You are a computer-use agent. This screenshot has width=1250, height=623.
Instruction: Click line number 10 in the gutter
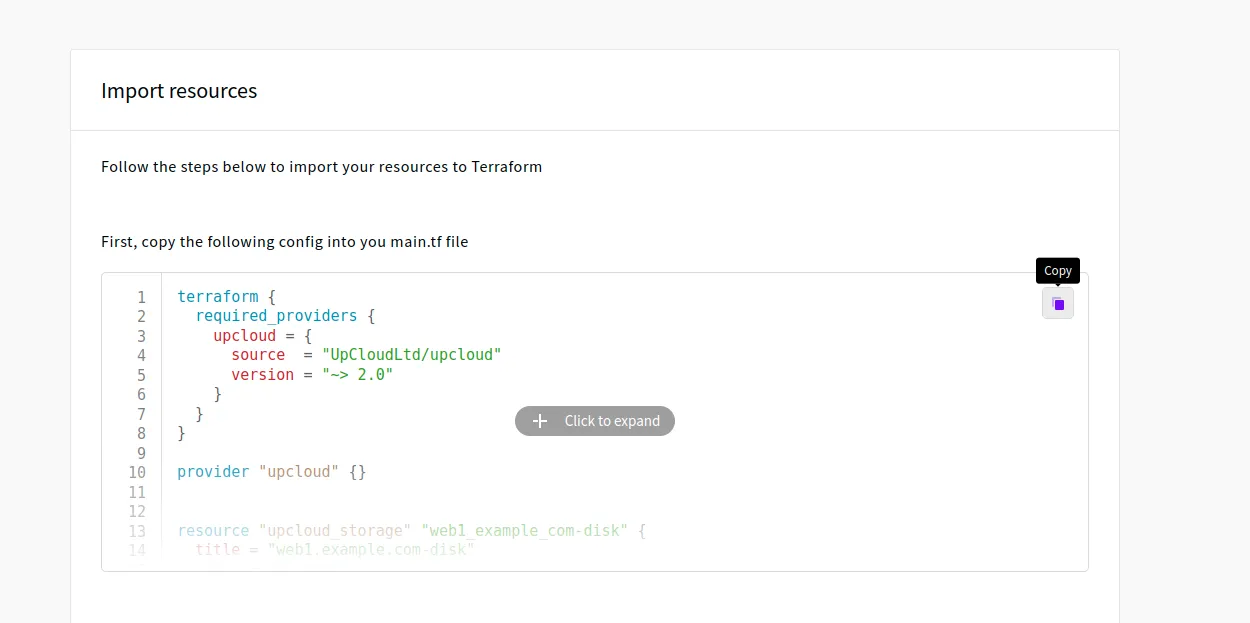pos(137,472)
